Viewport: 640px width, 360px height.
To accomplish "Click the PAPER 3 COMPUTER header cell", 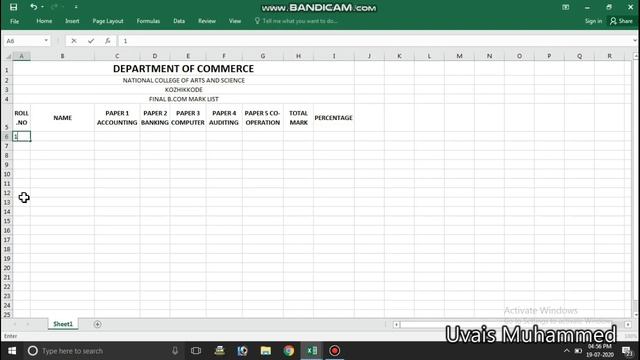I will point(188,118).
